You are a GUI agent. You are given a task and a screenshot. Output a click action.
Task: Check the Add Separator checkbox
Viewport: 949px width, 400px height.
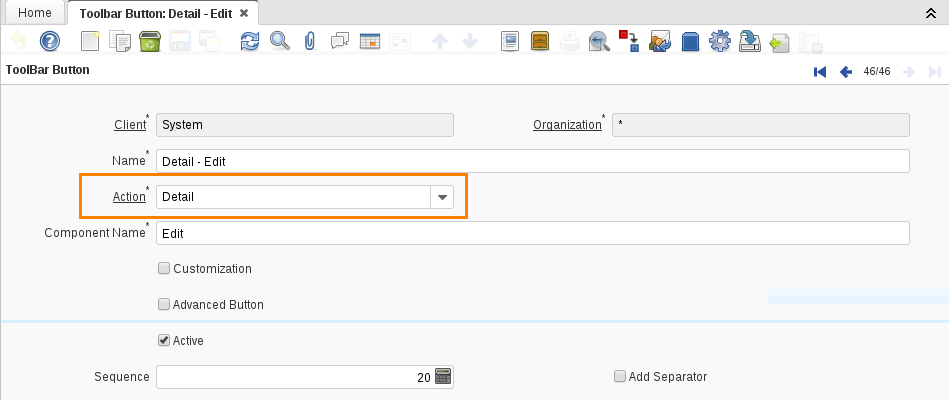pyautogui.click(x=620, y=377)
